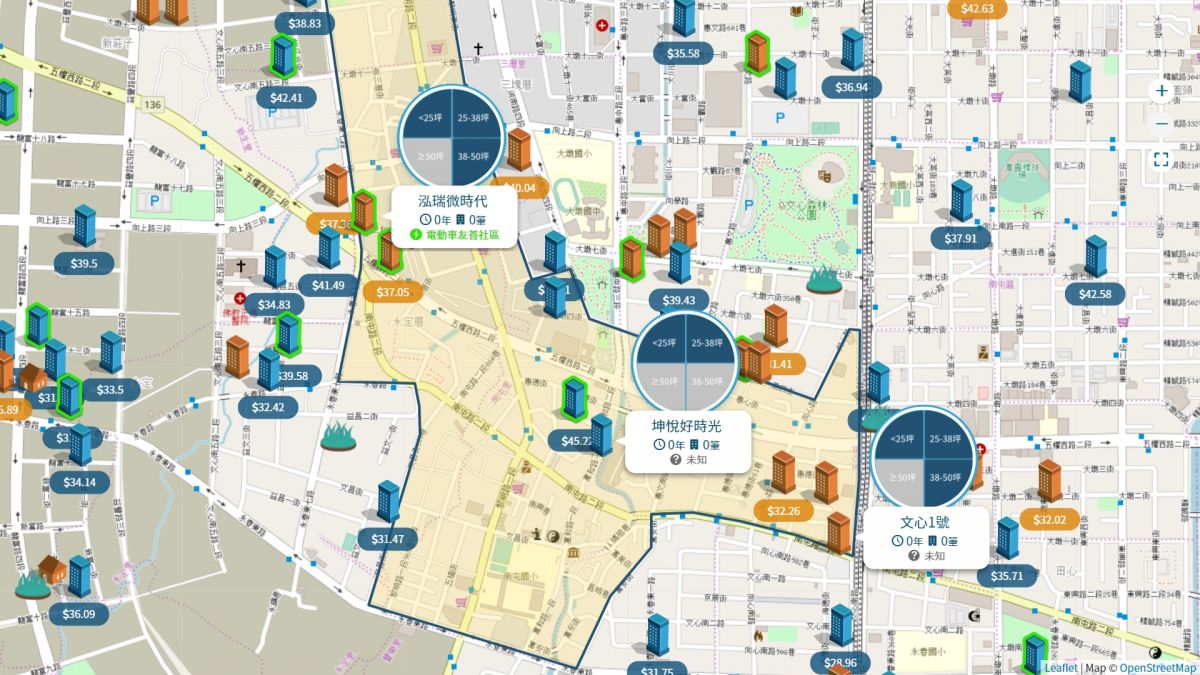Click the 泓瑞微時代 popup title
The width and height of the screenshot is (1200, 675).
point(454,201)
